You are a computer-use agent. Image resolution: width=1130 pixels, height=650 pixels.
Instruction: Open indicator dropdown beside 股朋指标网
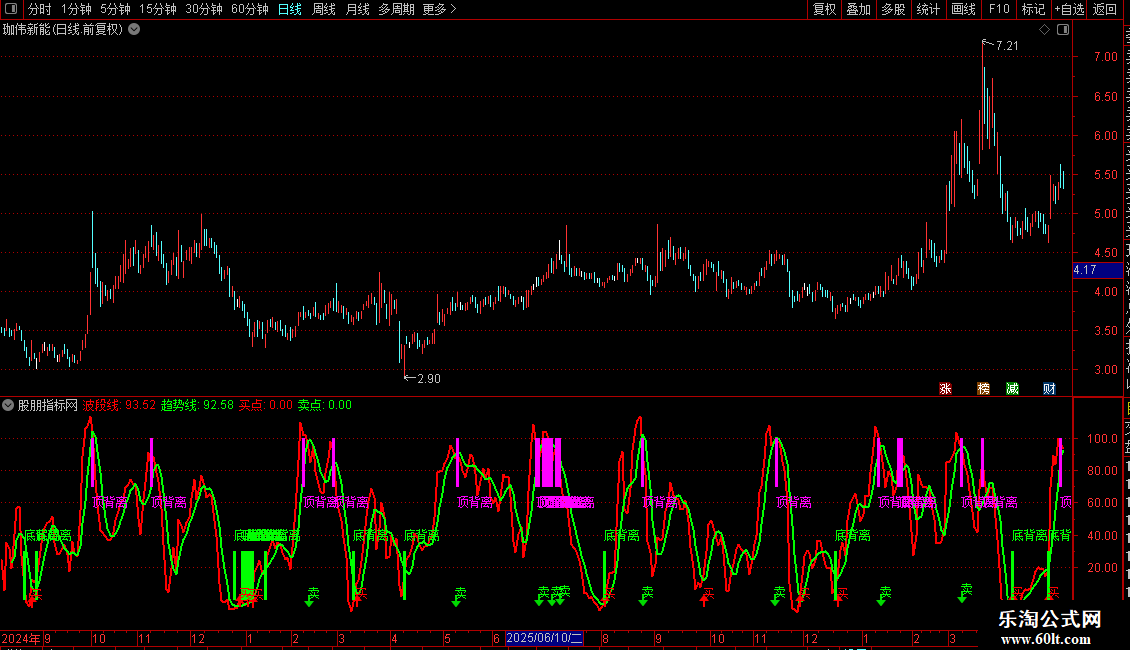click(8, 405)
